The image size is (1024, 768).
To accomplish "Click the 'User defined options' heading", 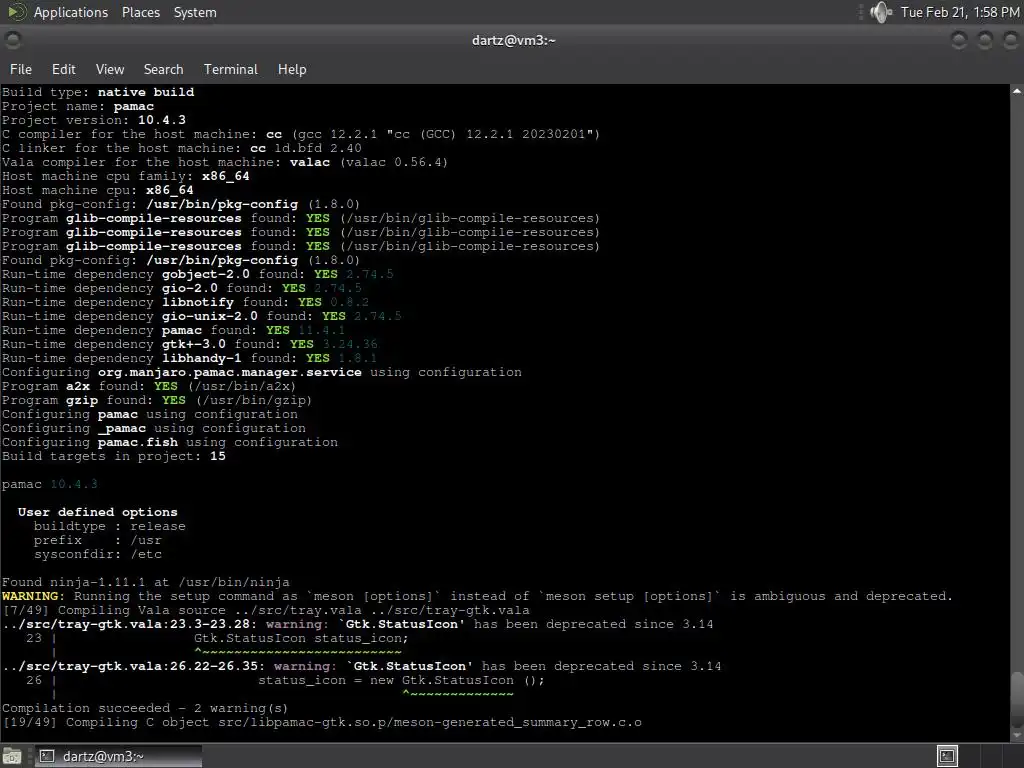I will (97, 513).
